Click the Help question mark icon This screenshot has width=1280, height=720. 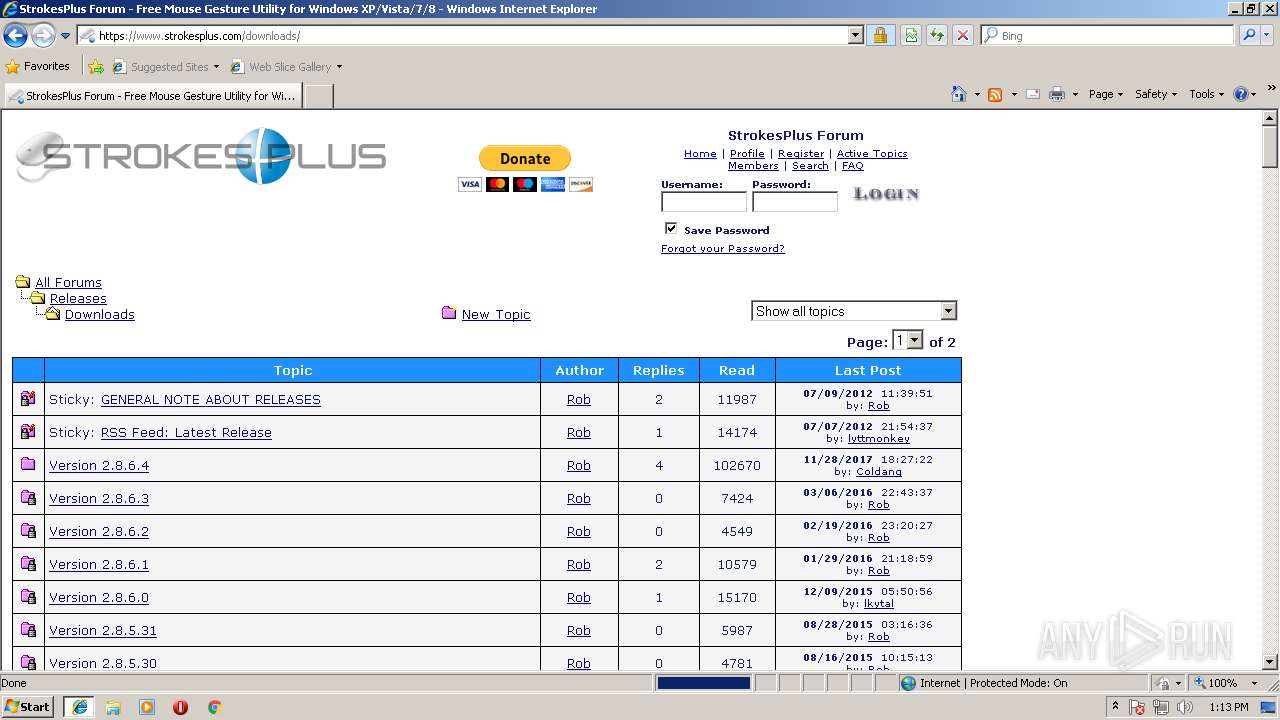point(1241,94)
